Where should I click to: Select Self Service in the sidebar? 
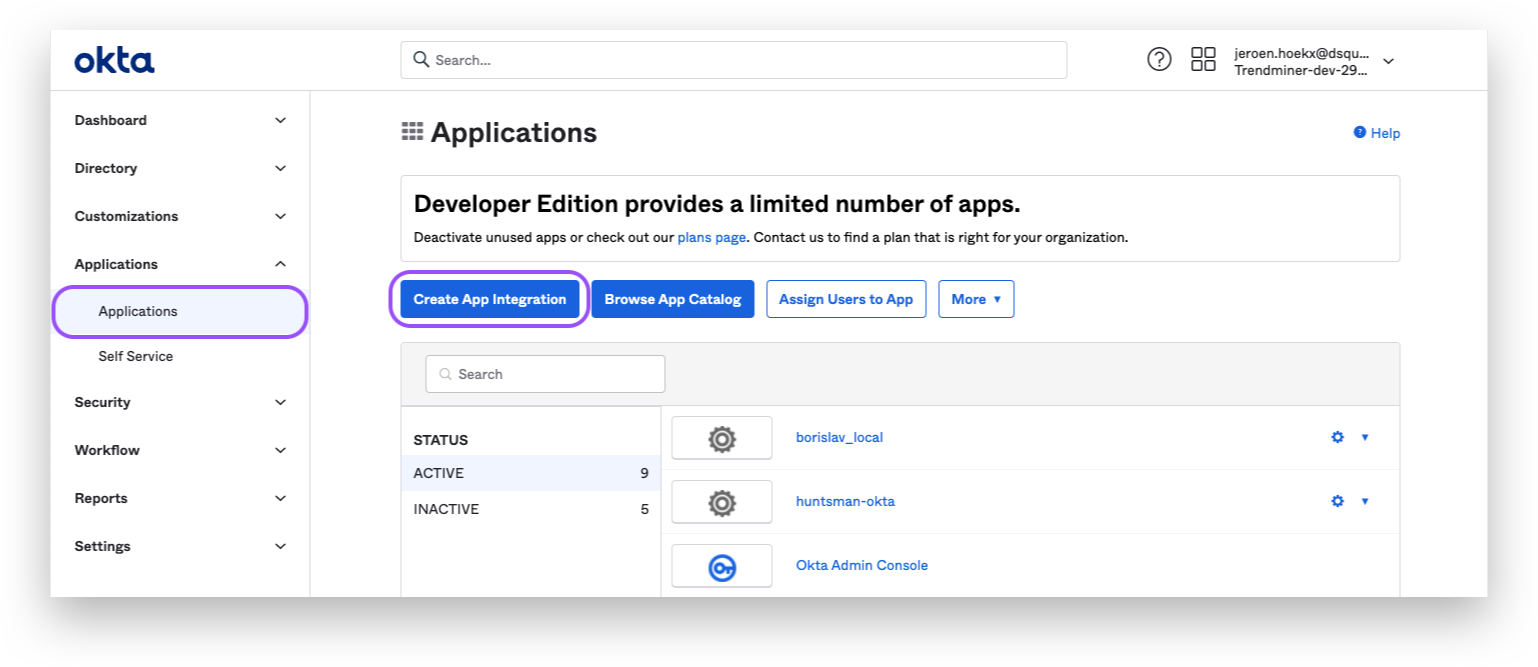[135, 356]
